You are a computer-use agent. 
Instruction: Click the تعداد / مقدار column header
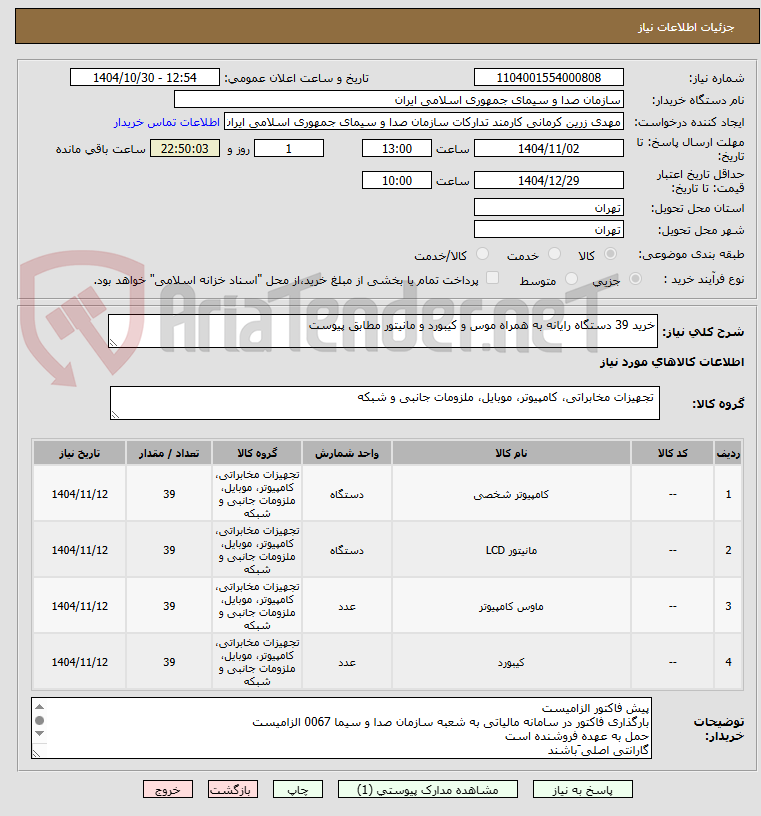(x=169, y=453)
